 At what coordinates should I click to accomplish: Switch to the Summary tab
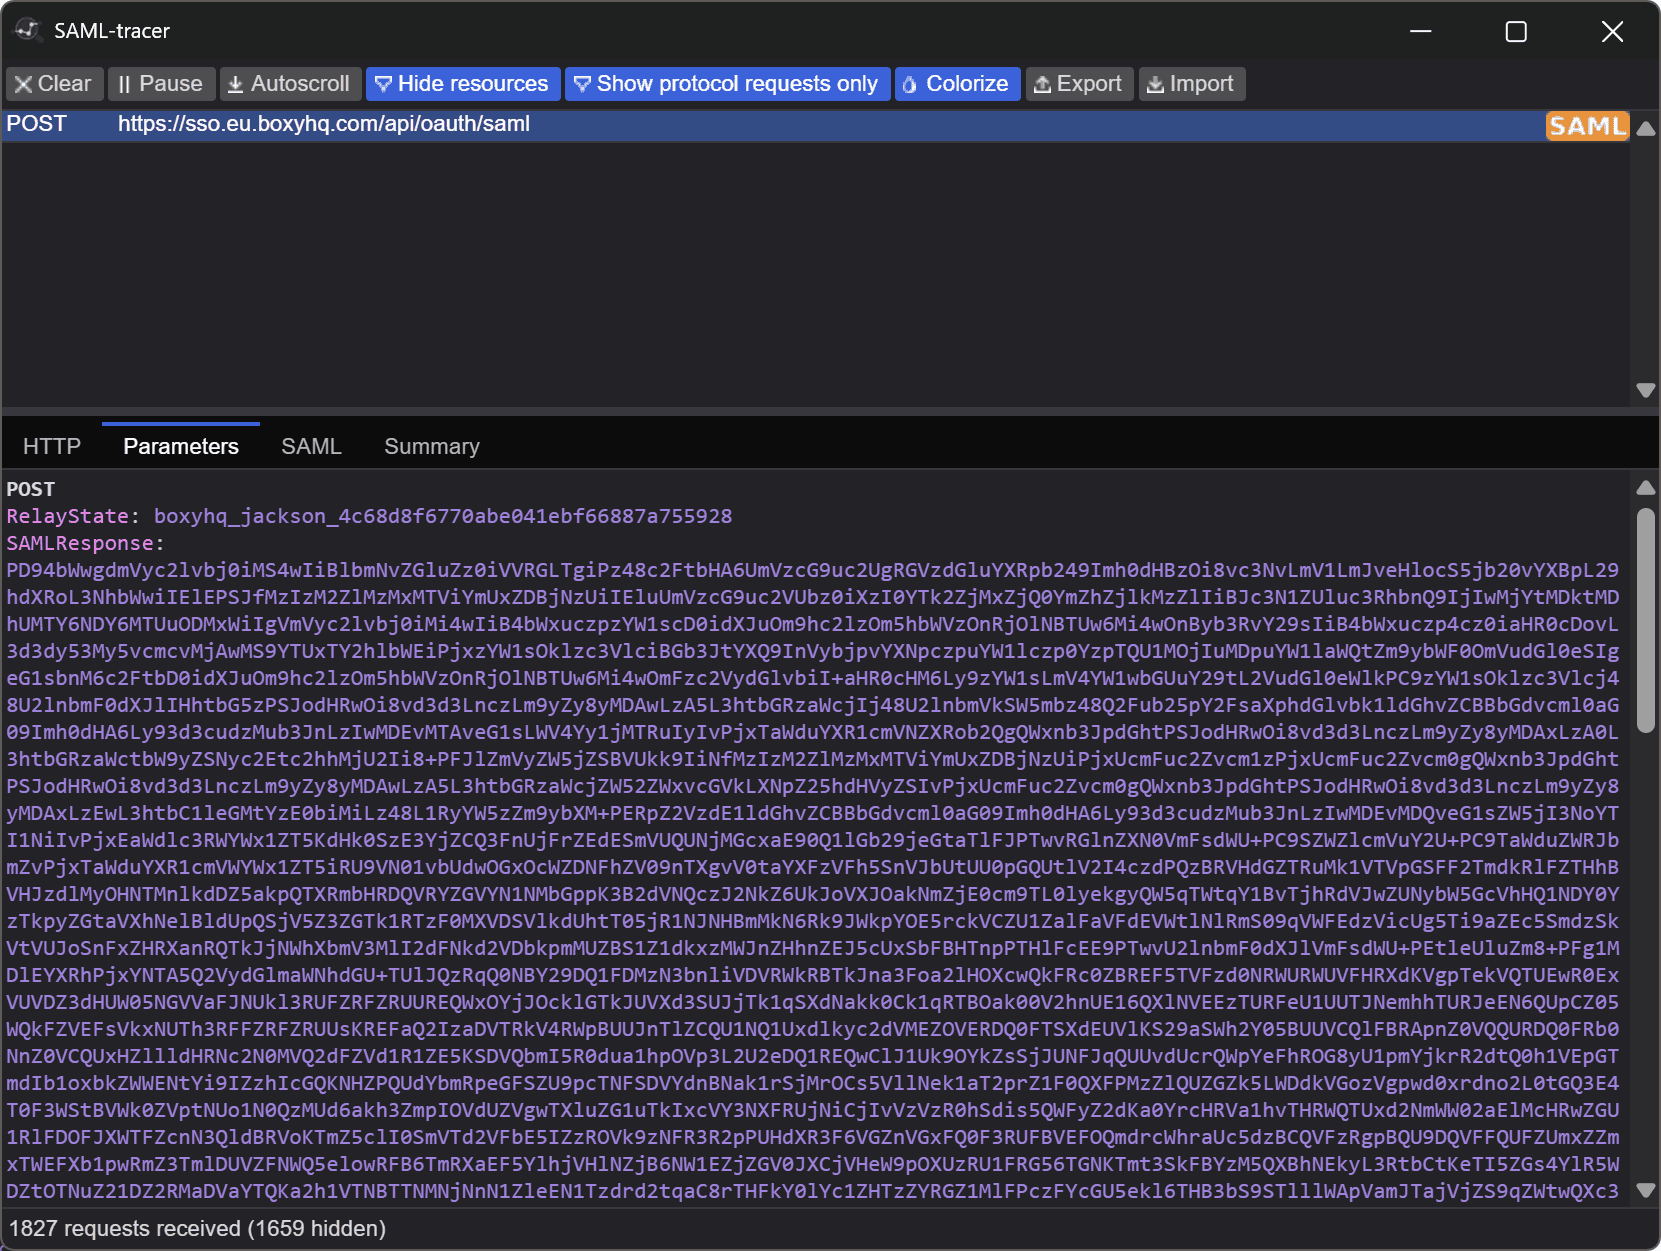[x=432, y=446]
